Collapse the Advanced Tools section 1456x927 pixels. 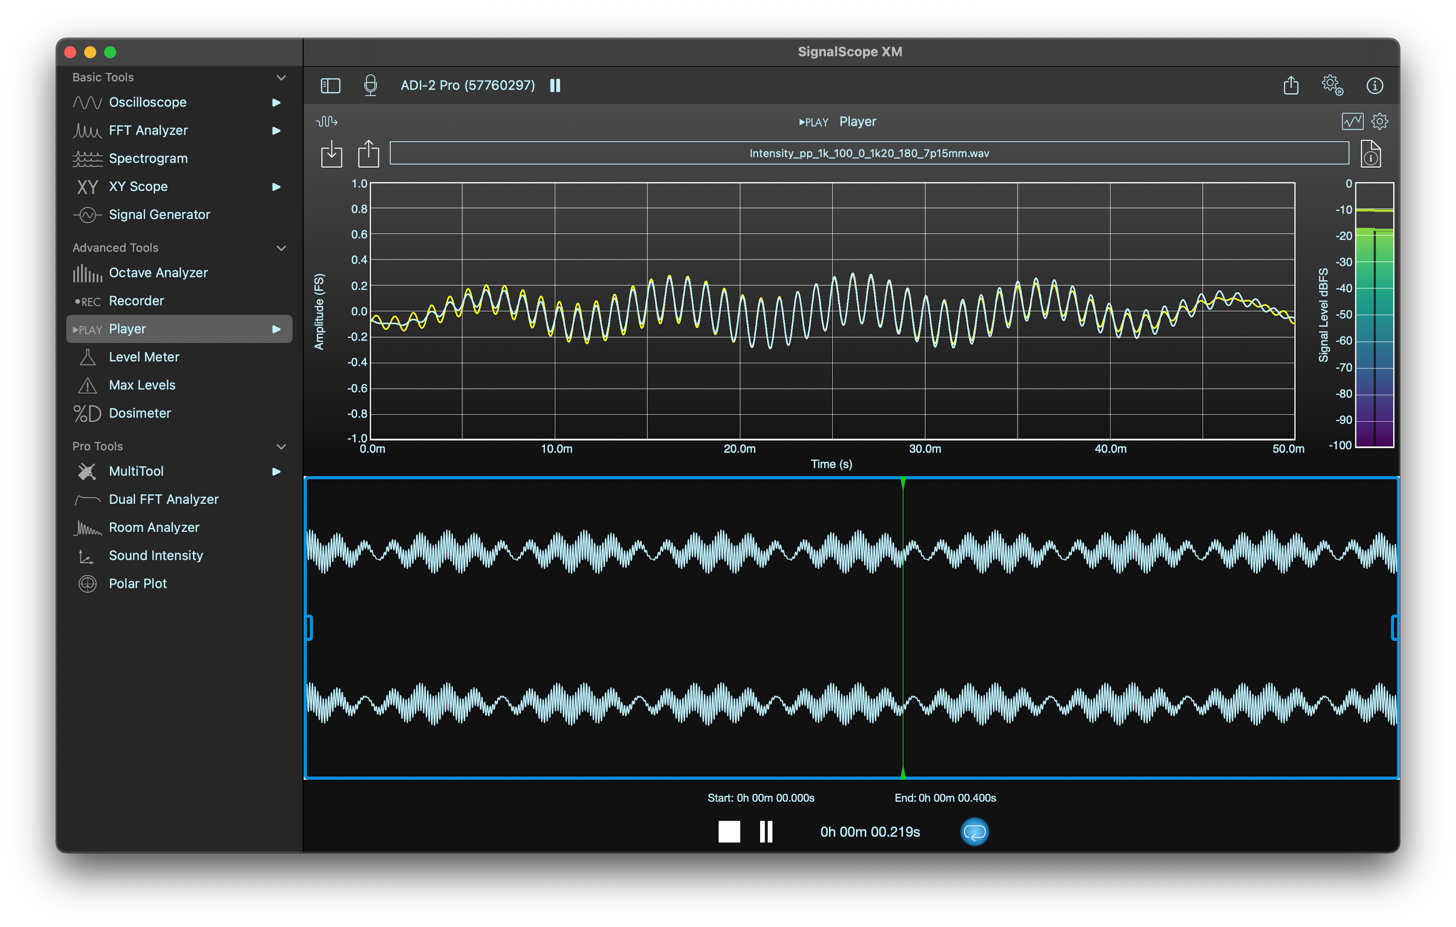[x=281, y=248]
